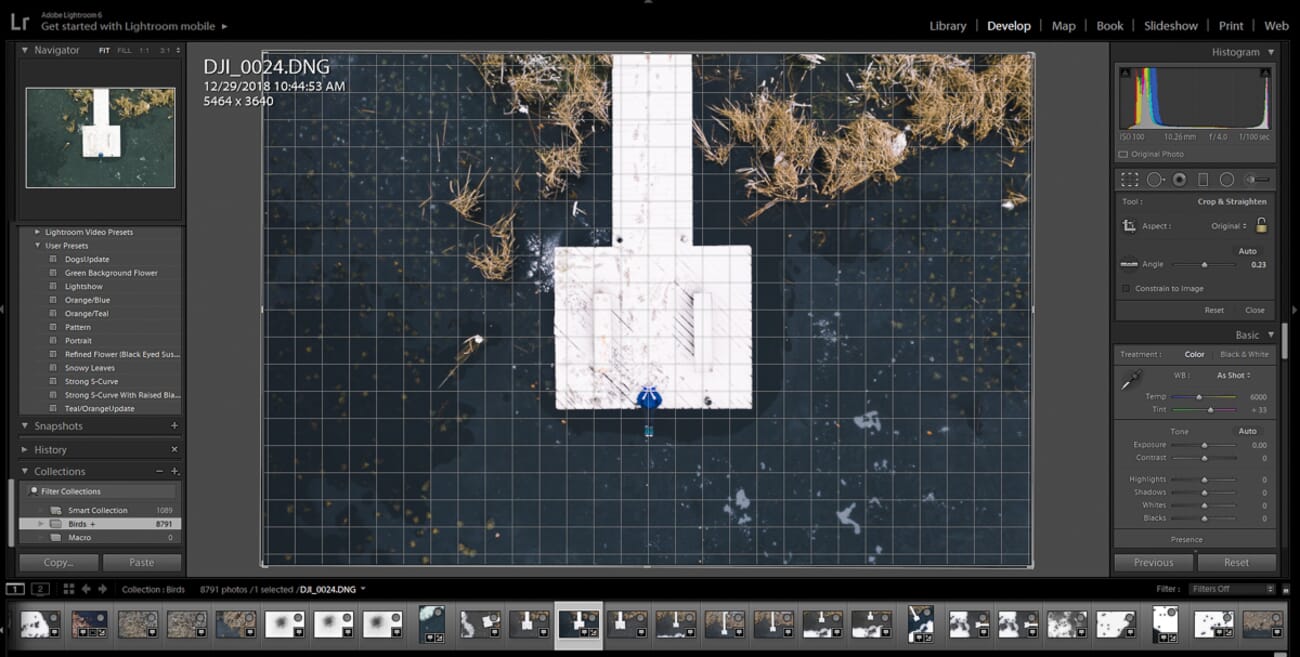The image size is (1300, 657).
Task: Click the Crop & Straighten frame icon
Action: tap(1130, 225)
